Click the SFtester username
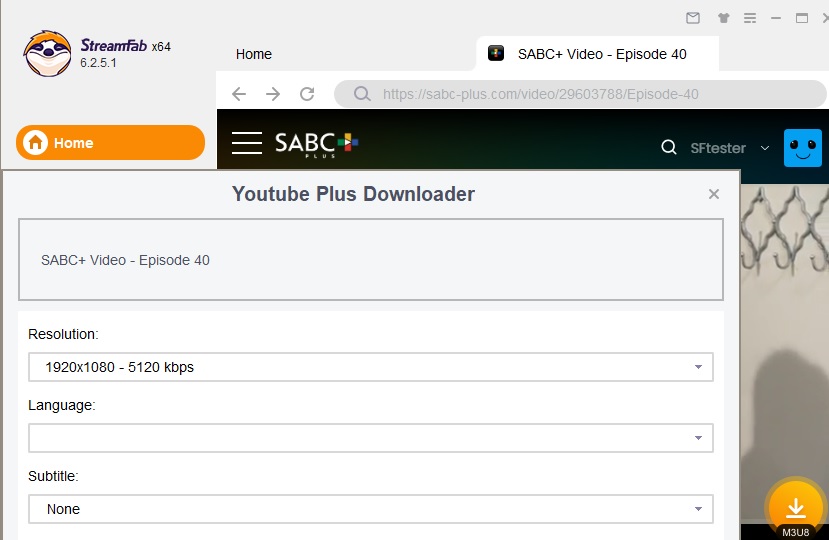 pos(718,148)
